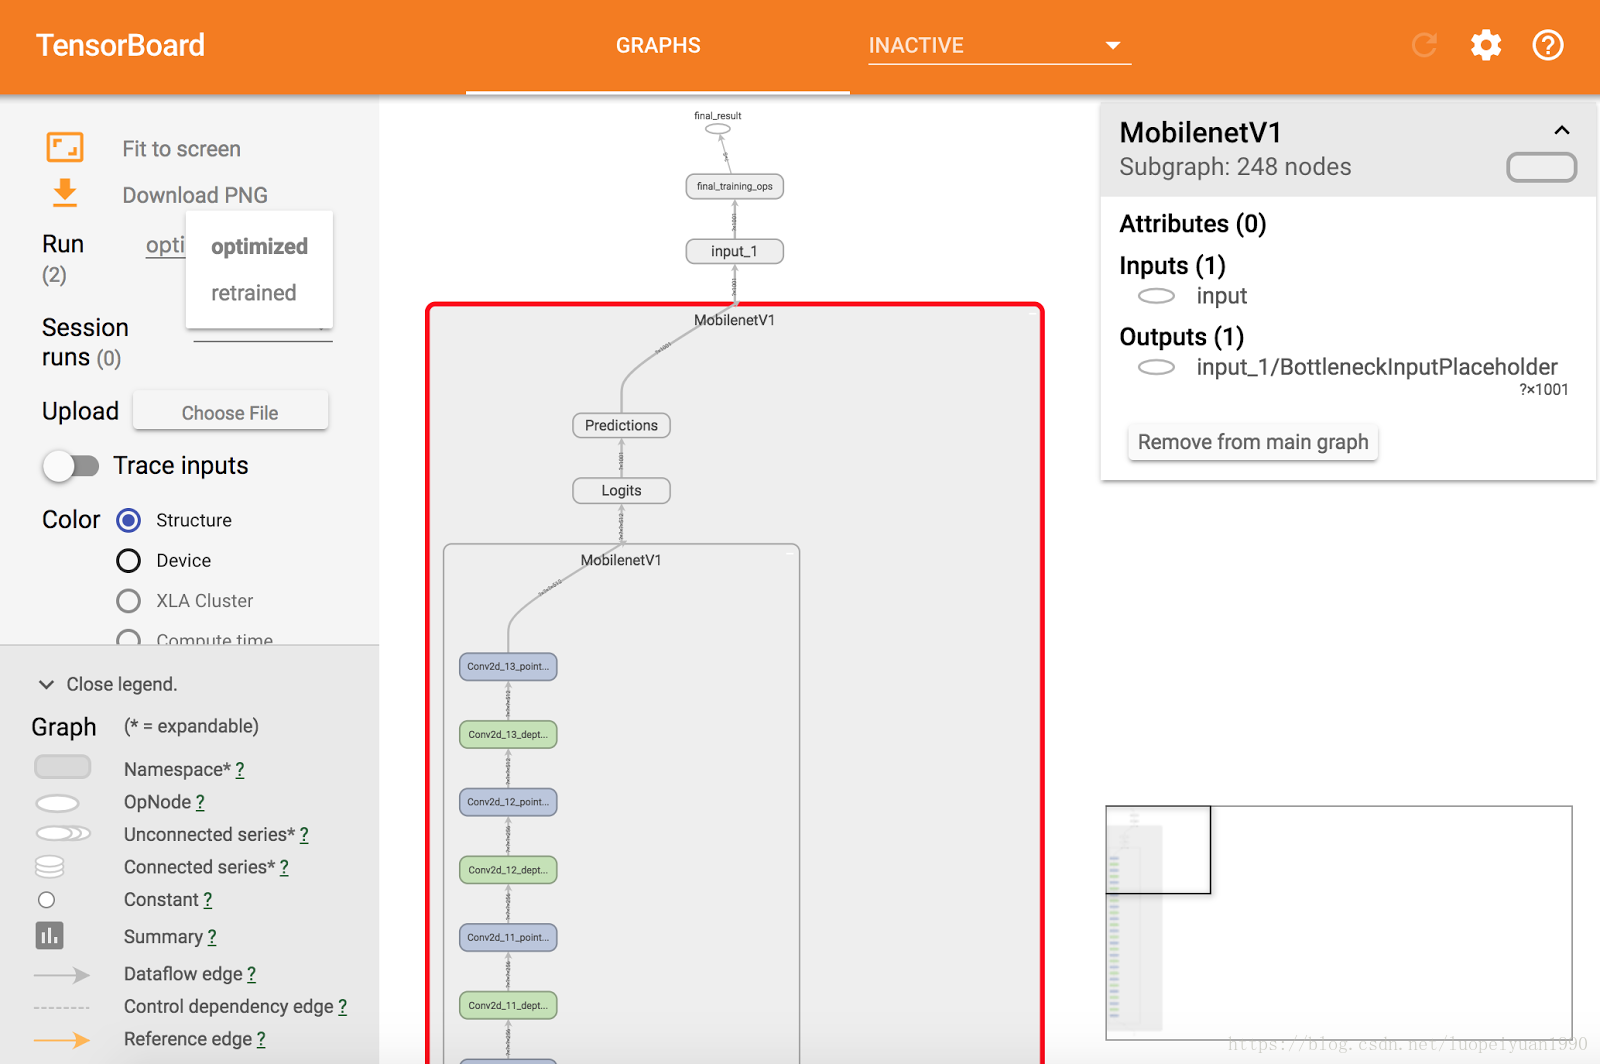Click the graph minimap viewport
Viewport: 1600px width, 1064px height.
(1158, 850)
